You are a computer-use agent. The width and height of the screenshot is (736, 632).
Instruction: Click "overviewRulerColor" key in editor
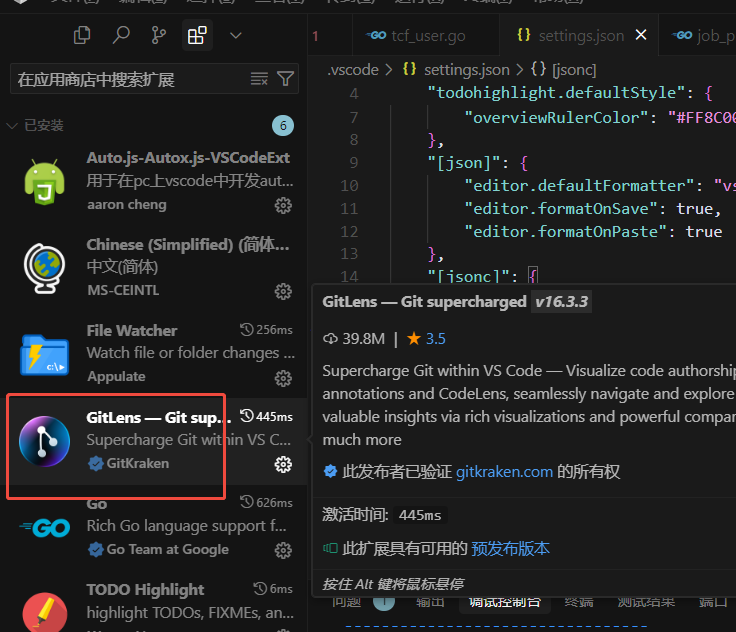pyautogui.click(x=560, y=117)
